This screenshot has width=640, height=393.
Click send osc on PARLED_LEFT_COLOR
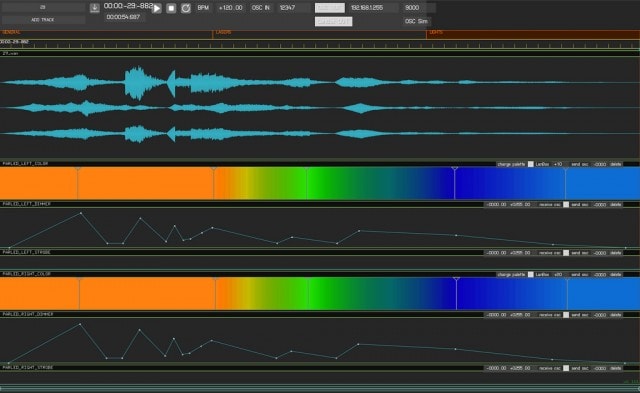tap(580, 164)
